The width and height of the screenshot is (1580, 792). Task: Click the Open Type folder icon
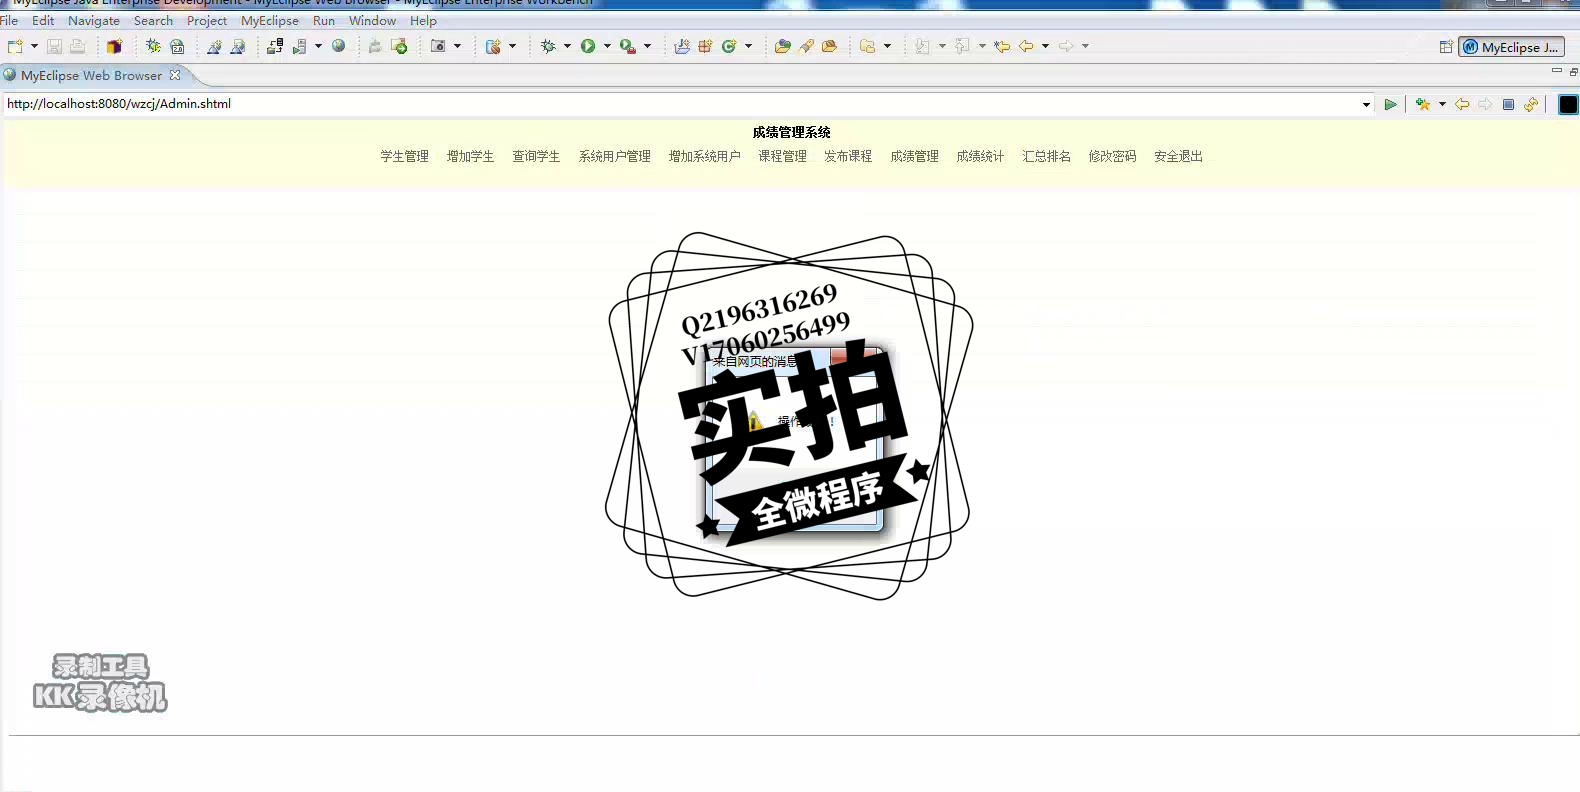tap(782, 46)
